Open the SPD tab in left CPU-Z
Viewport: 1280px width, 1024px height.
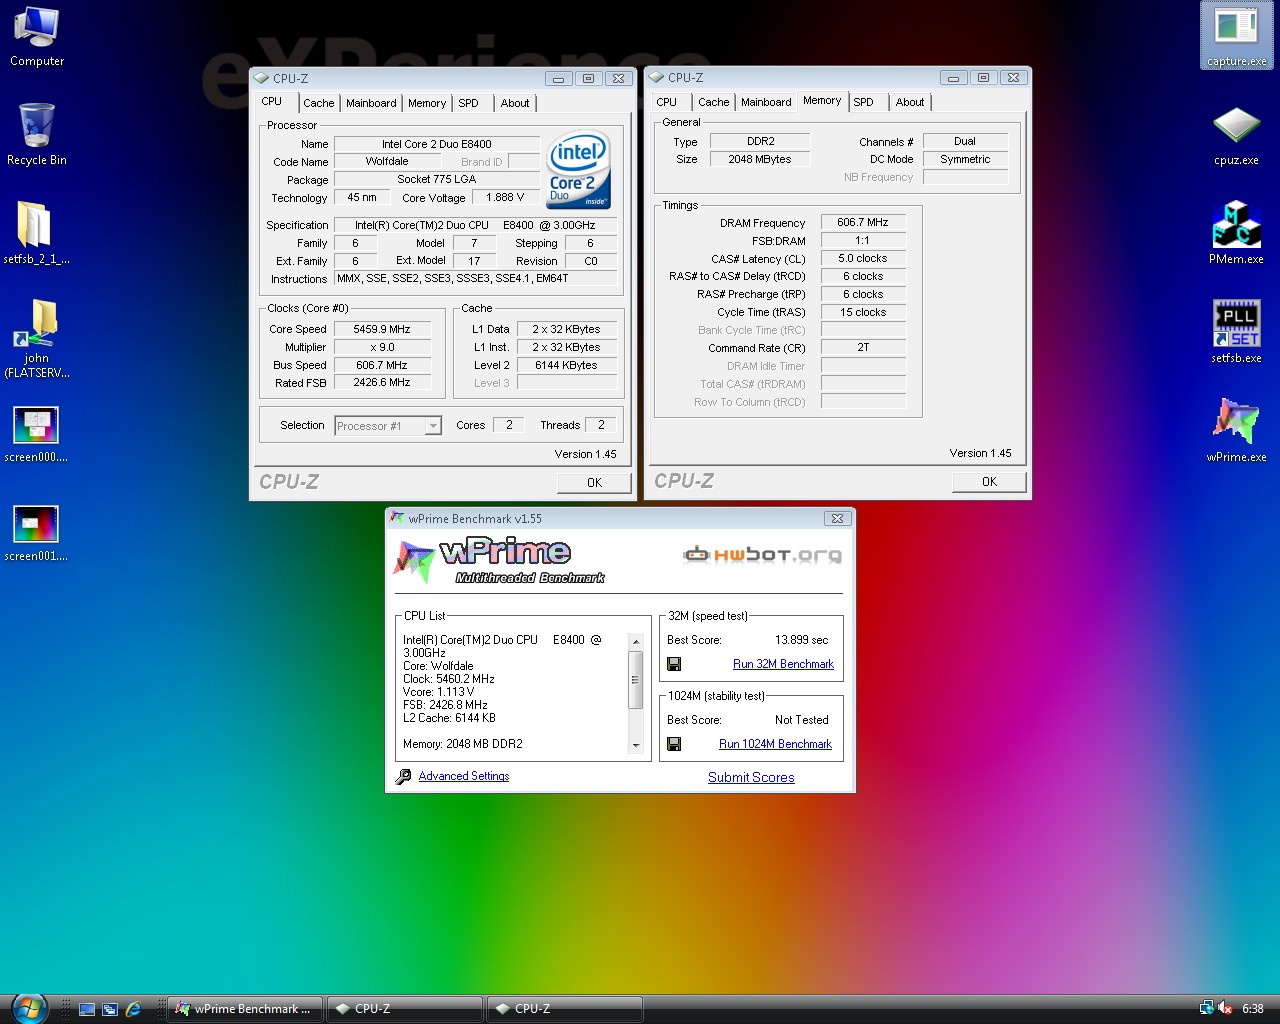click(x=469, y=103)
